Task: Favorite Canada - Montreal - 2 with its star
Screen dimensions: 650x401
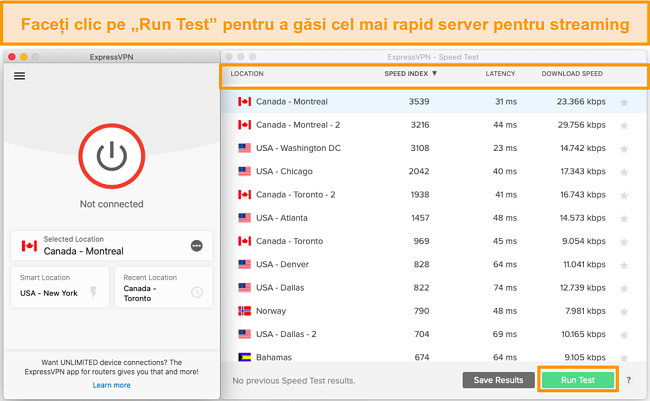Action: (x=624, y=125)
